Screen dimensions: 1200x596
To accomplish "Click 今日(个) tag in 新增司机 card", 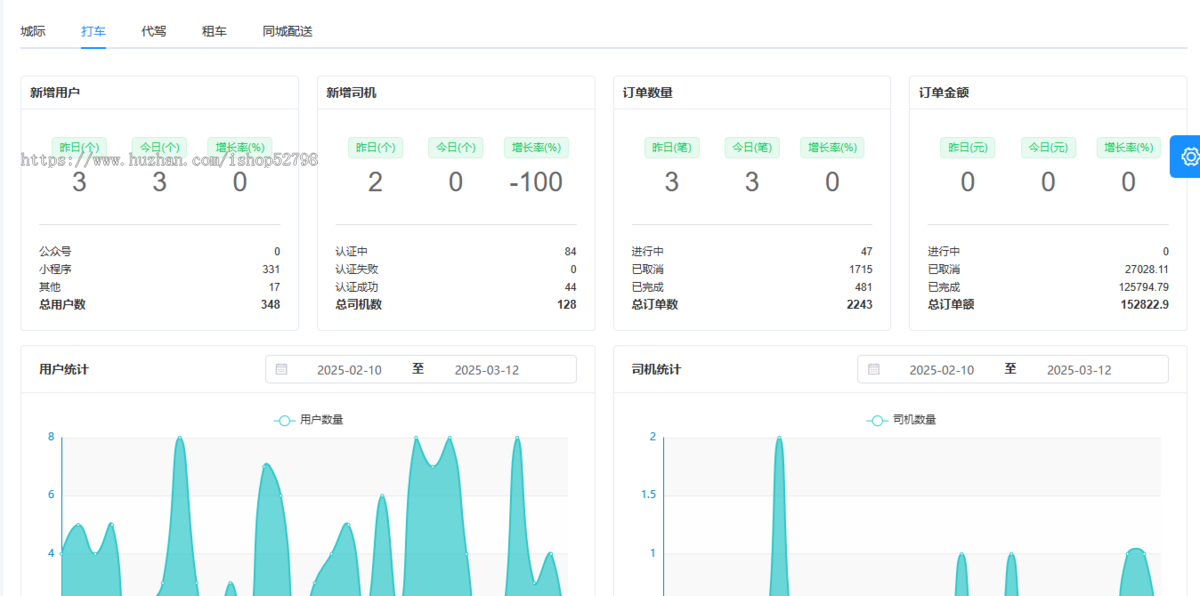I will [455, 148].
